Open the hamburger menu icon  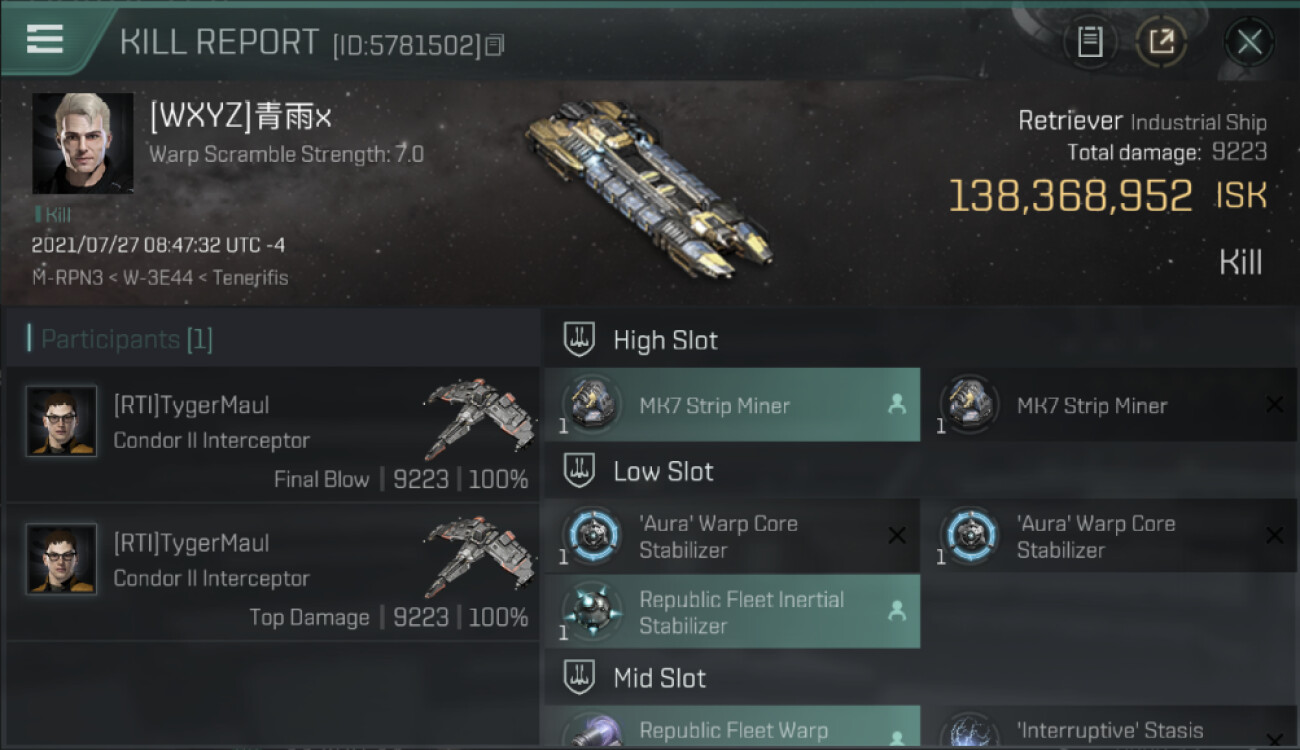(x=45, y=39)
